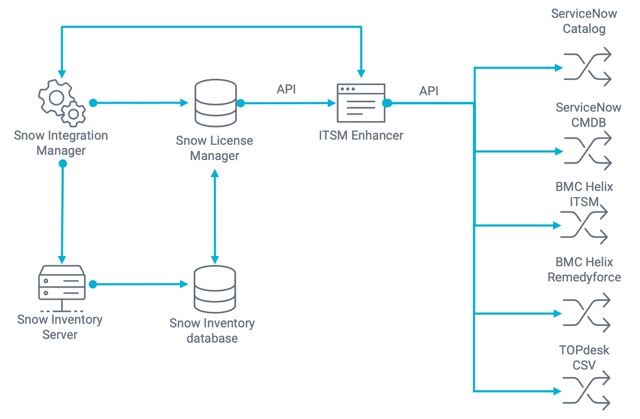640x419 pixels.
Task: Select the "ITSM Enhancer" text label
Action: 362,134
